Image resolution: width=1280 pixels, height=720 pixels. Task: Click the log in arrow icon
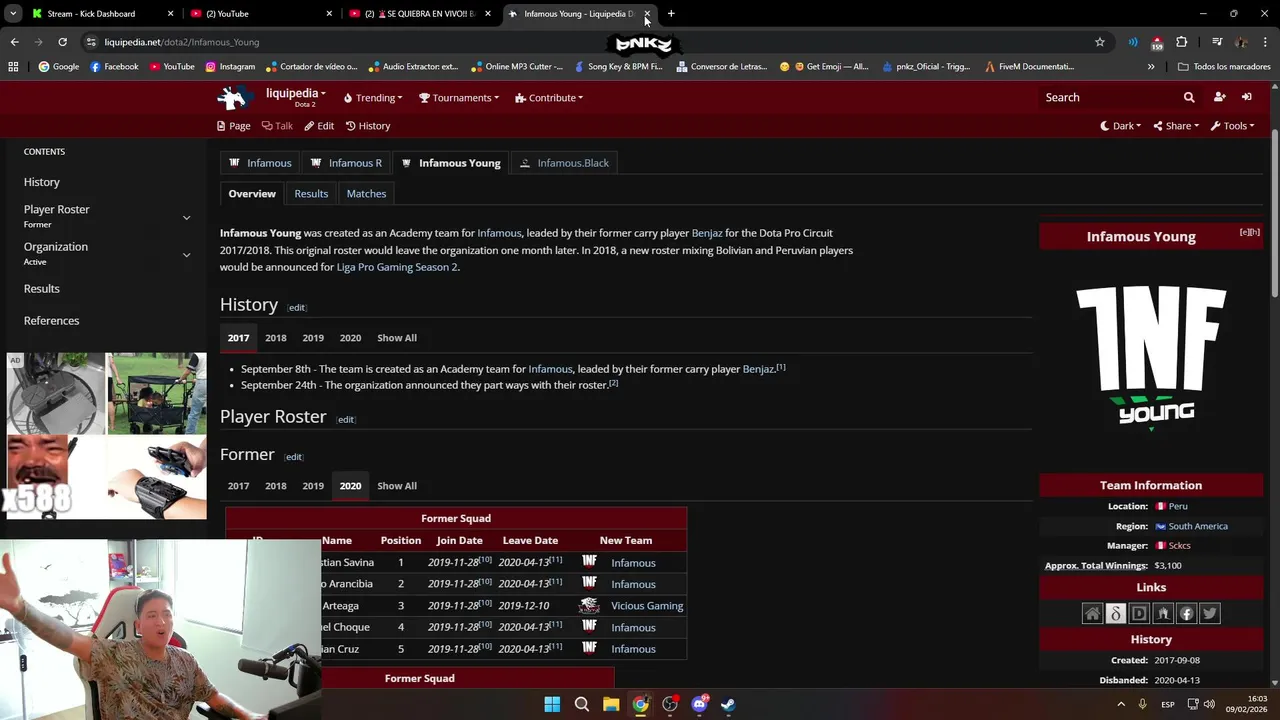(x=1247, y=97)
